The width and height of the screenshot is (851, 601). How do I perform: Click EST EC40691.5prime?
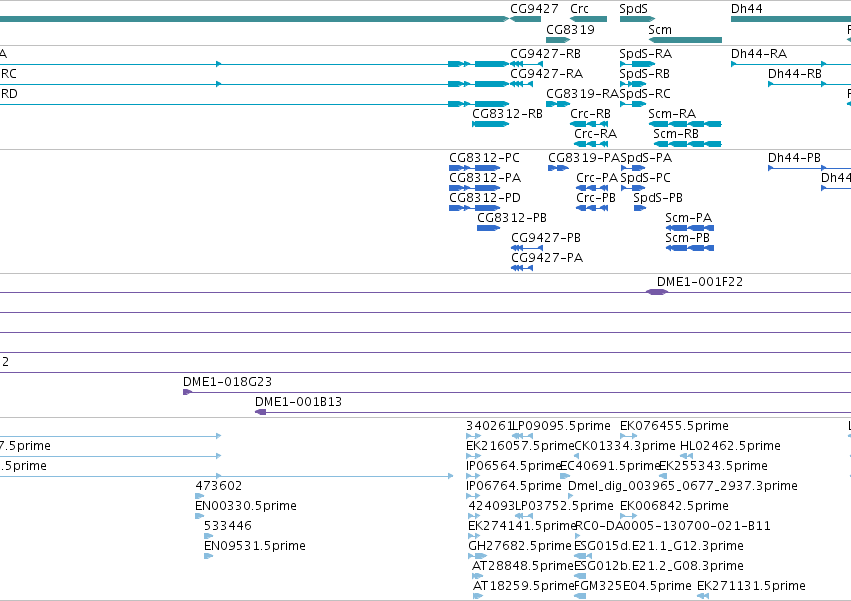(x=609, y=466)
